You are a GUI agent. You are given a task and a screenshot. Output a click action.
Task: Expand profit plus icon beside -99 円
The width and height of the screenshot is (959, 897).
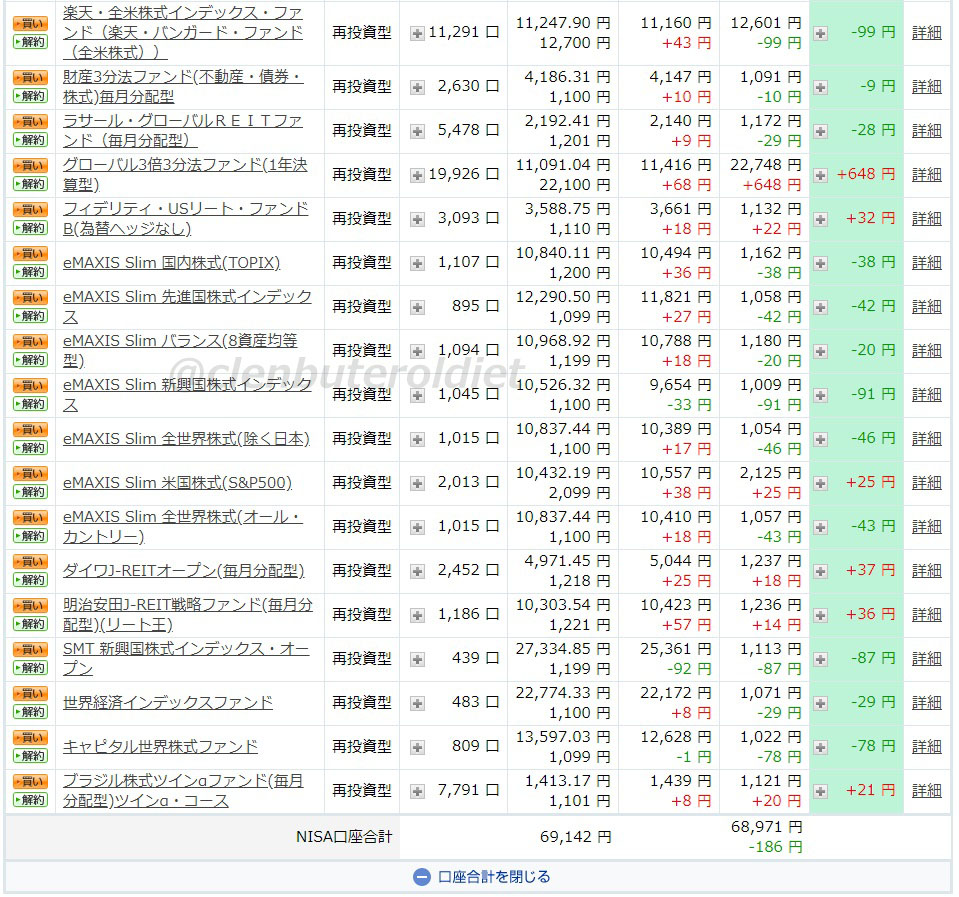(821, 34)
